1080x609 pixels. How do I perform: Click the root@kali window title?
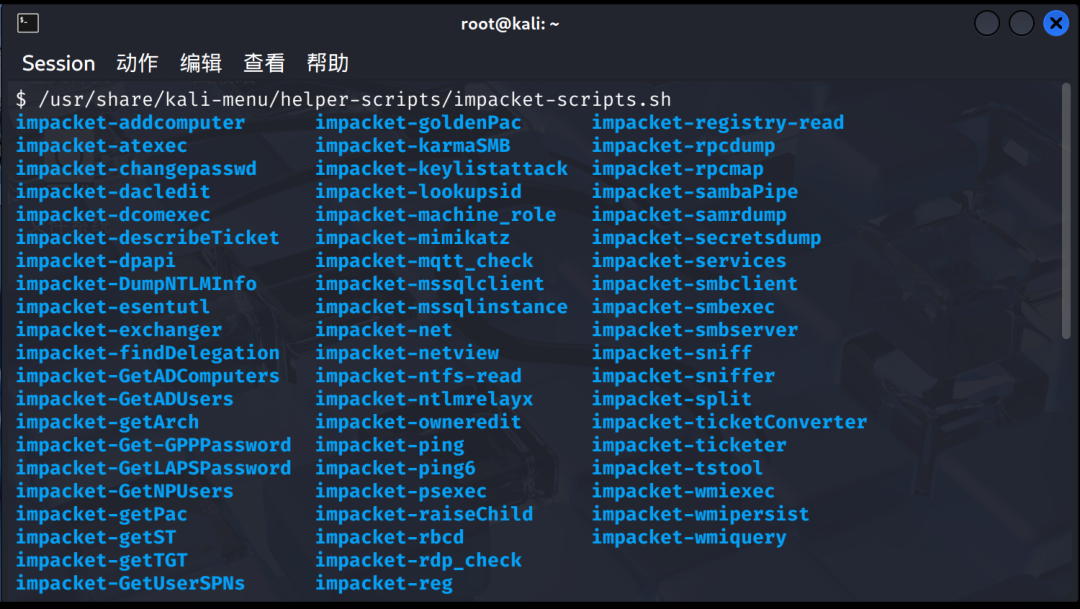(510, 24)
